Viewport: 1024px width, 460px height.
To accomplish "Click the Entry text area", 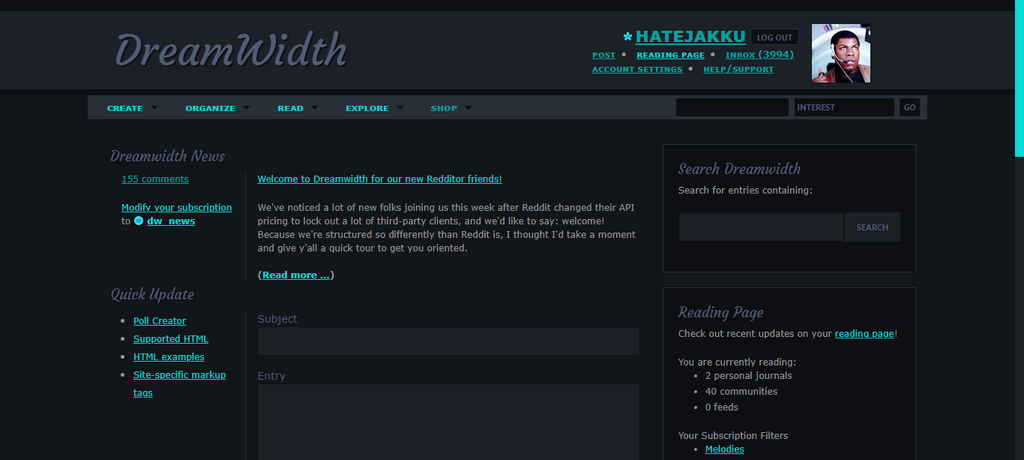I will click(448, 422).
